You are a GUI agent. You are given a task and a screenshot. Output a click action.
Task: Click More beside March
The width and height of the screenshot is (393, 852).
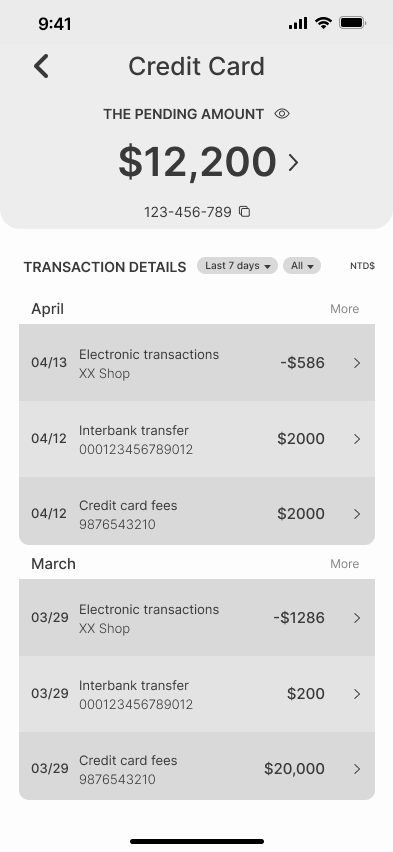click(x=345, y=563)
